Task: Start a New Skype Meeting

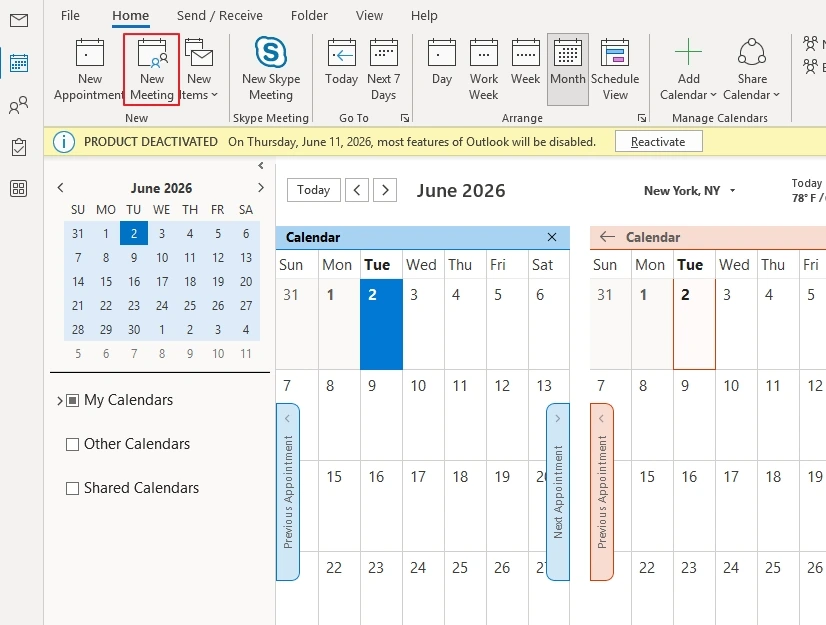Action: click(x=271, y=70)
